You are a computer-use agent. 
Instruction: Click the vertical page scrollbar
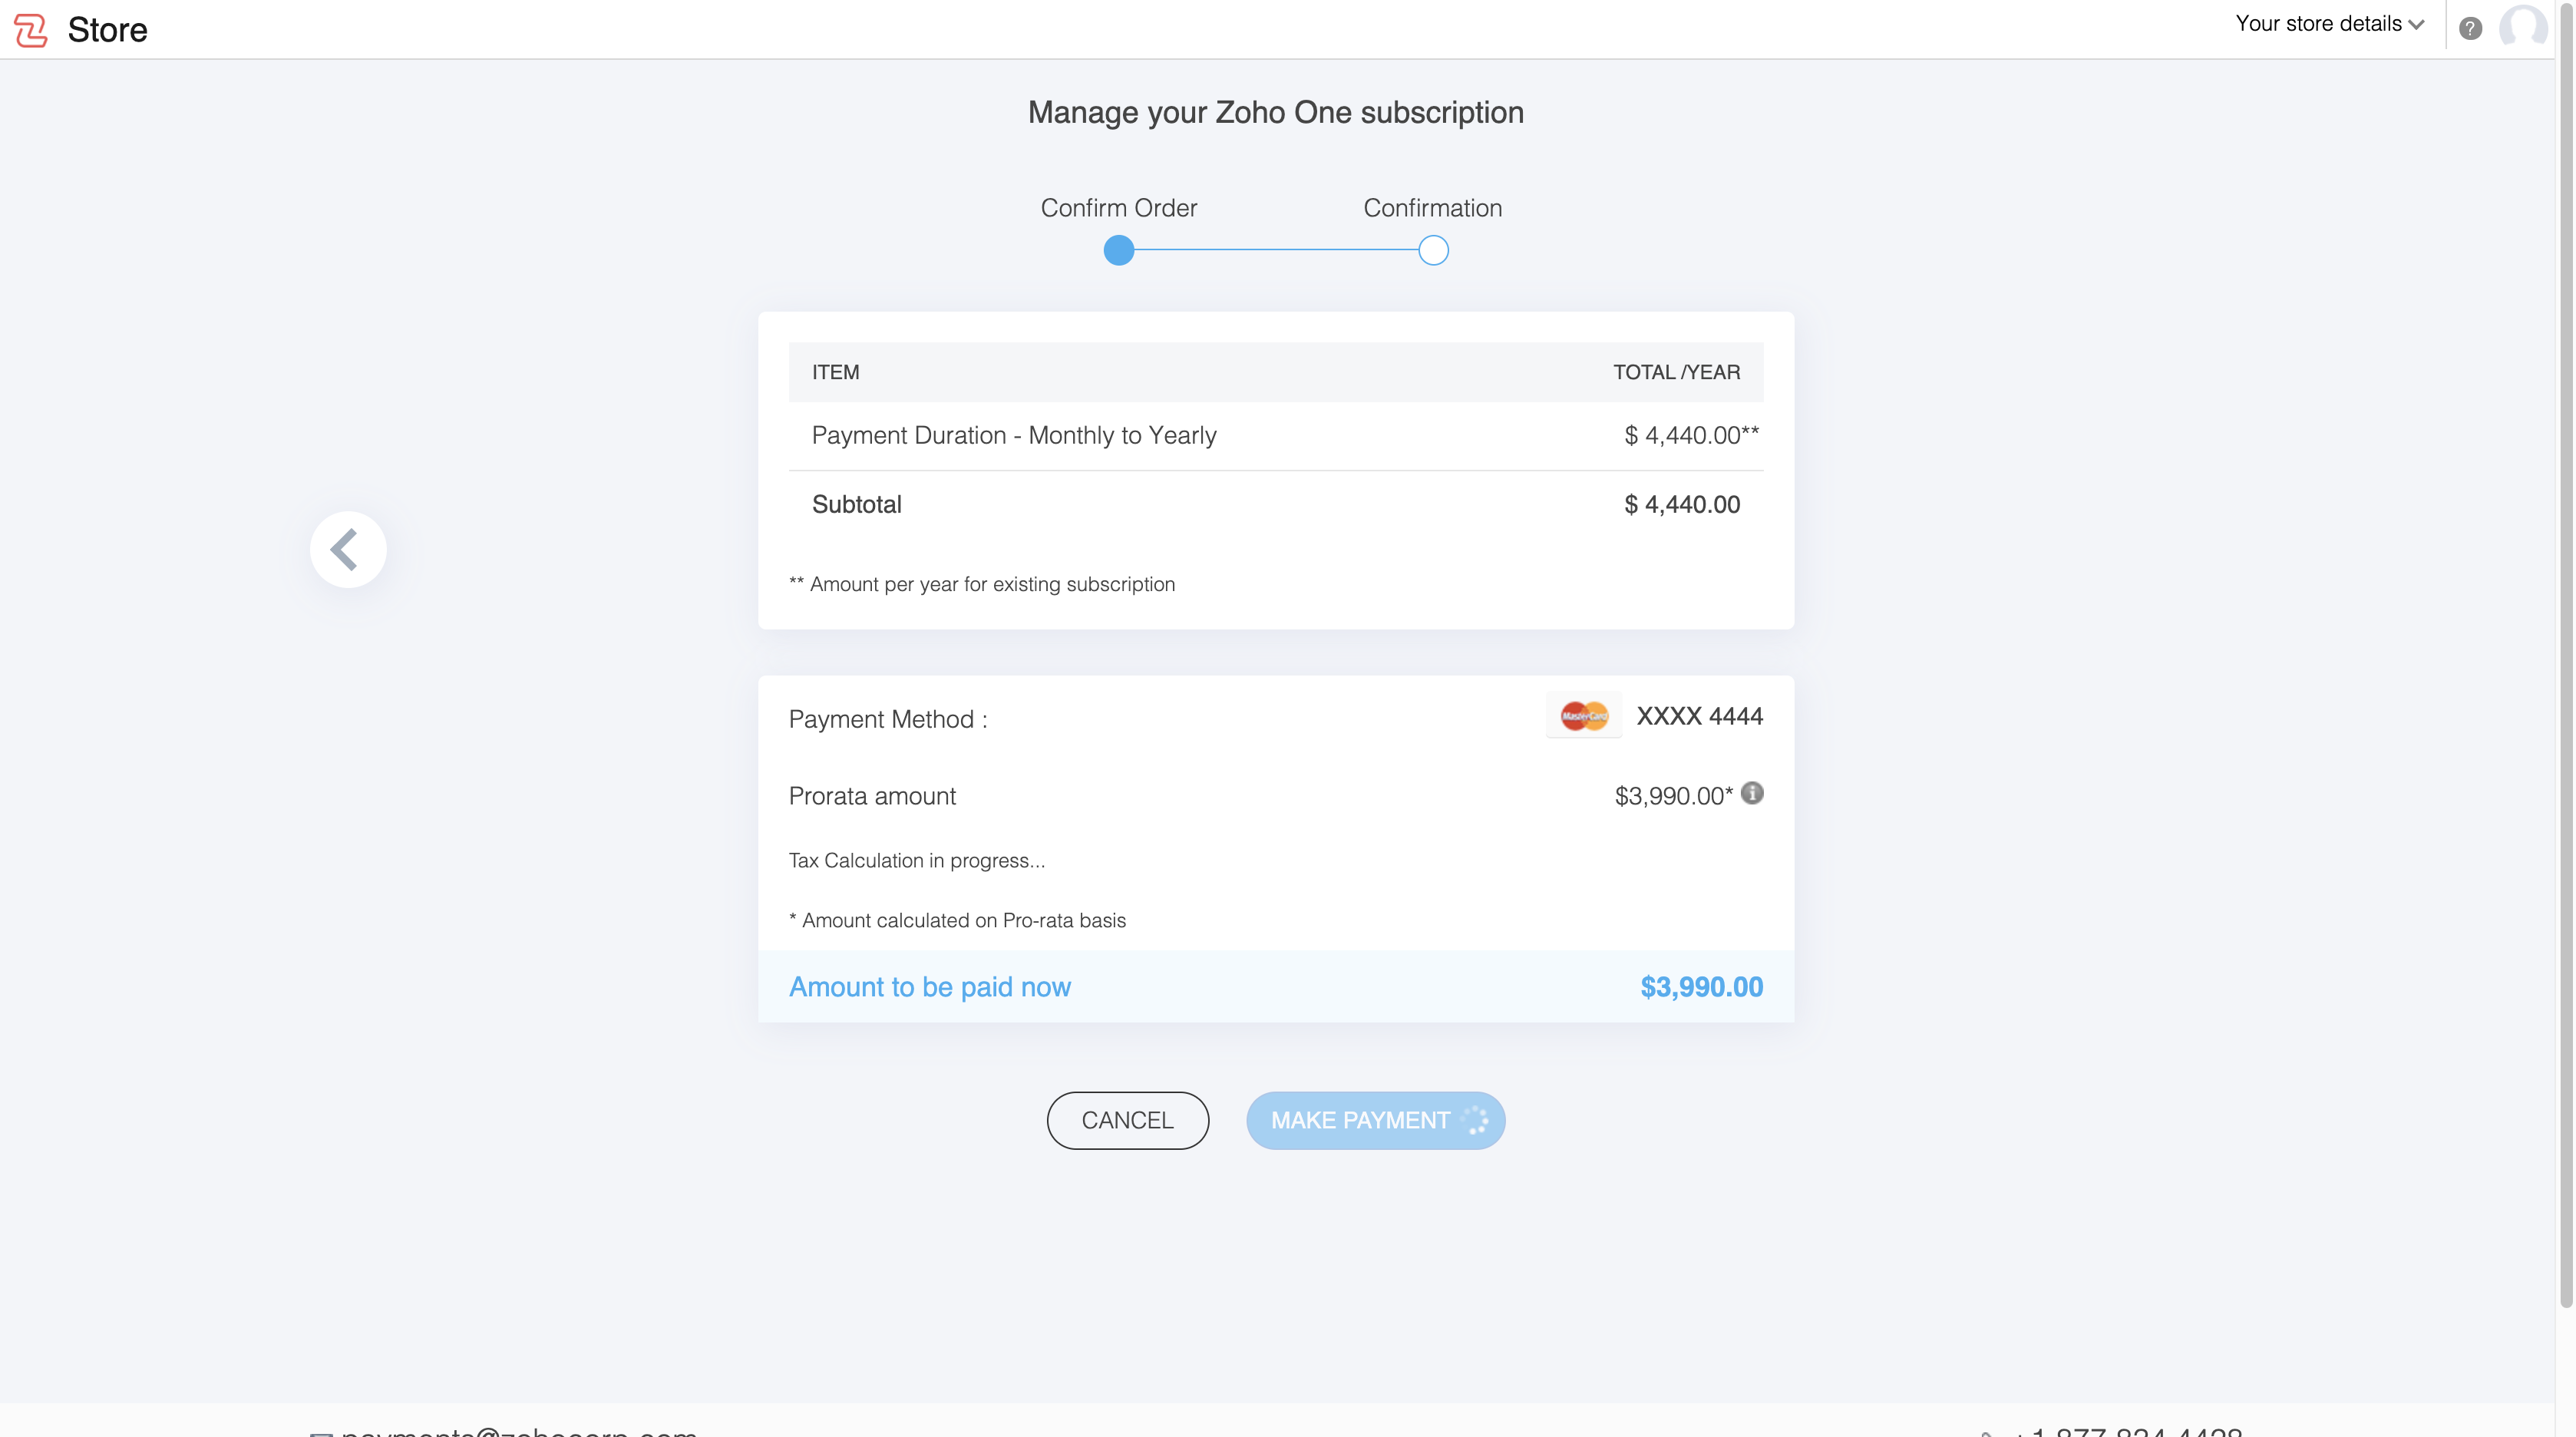pyautogui.click(x=2565, y=650)
